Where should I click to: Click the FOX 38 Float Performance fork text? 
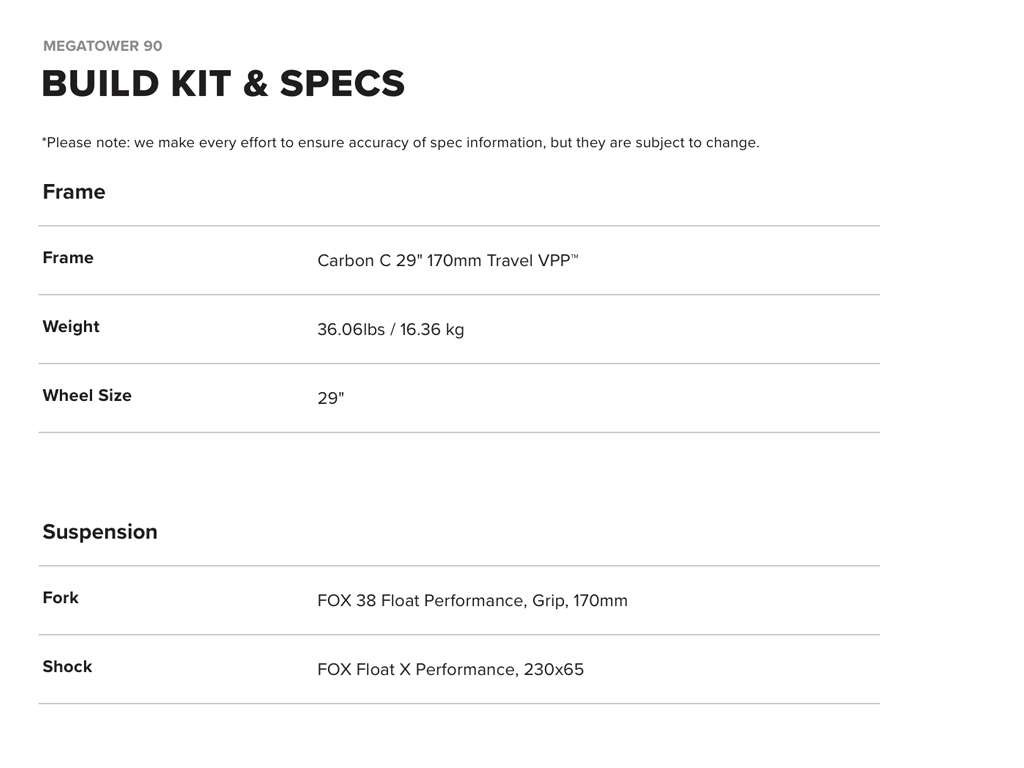pyautogui.click(x=420, y=601)
